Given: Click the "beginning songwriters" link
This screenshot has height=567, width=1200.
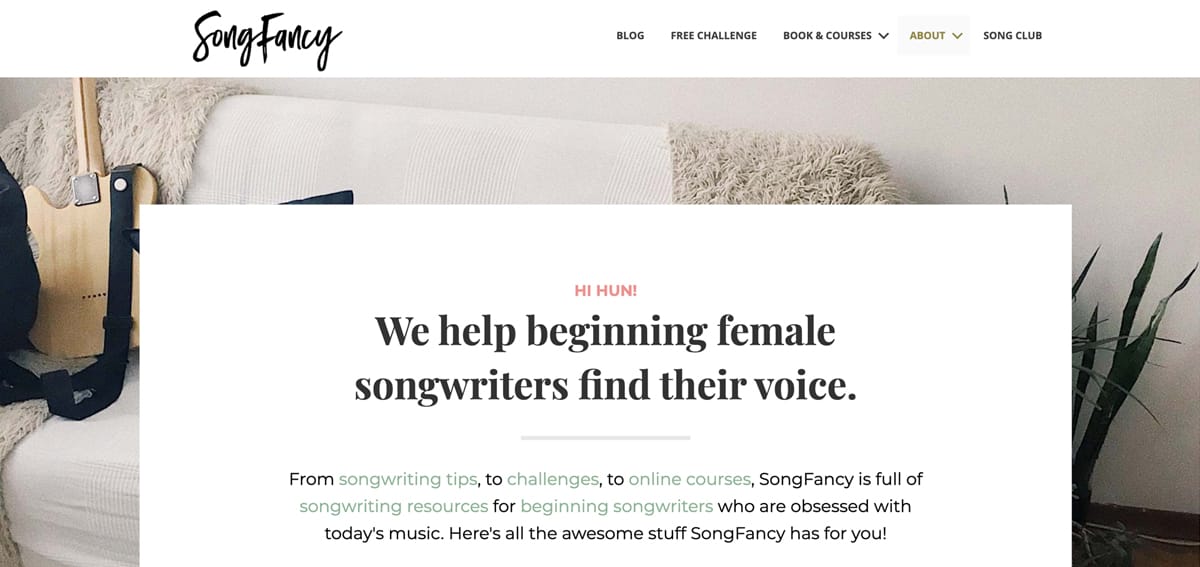Looking at the screenshot, I should 616,506.
